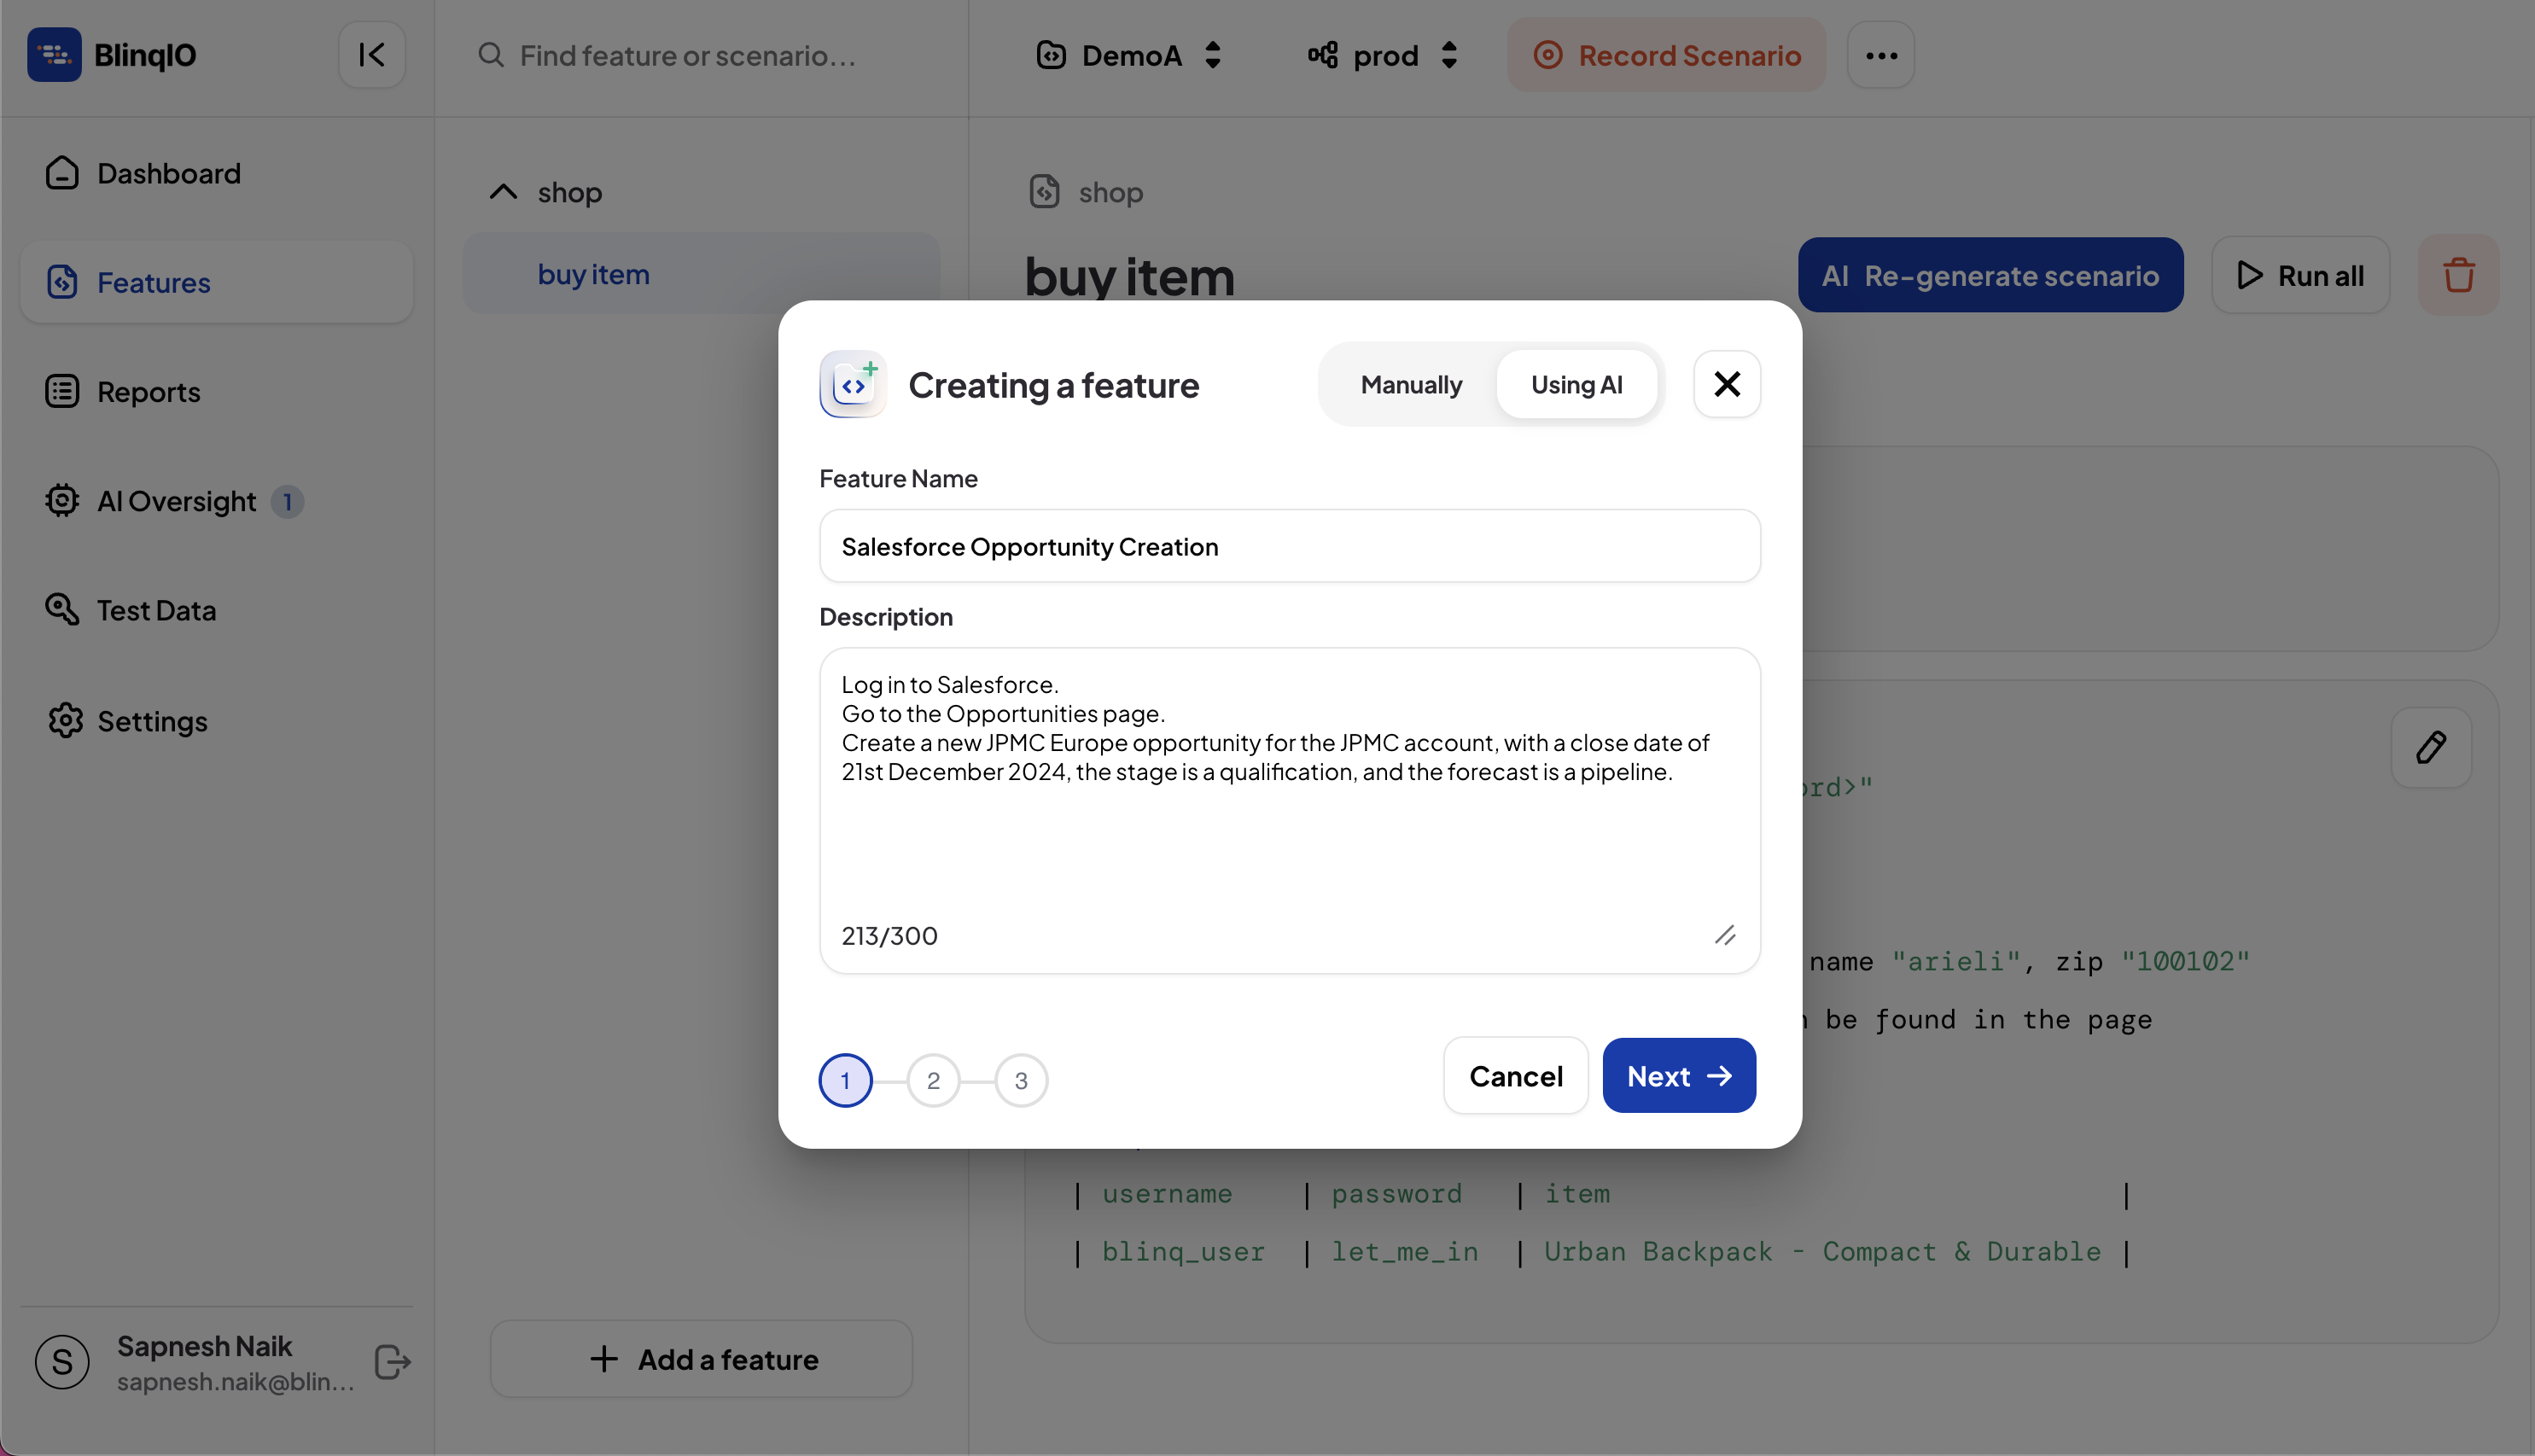The image size is (2535, 1456).
Task: Click the description resize handle
Action: pos(1725,935)
